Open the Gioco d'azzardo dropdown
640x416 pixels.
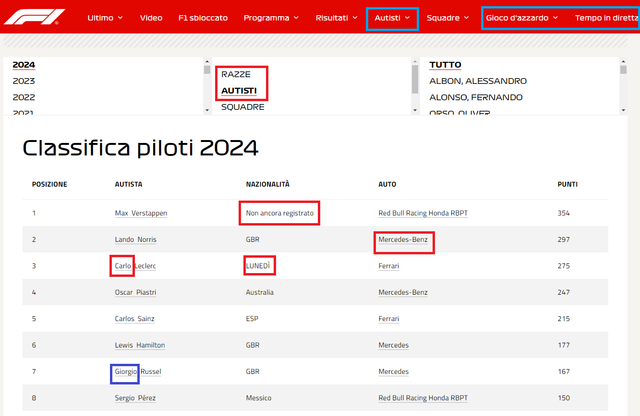pyautogui.click(x=522, y=18)
